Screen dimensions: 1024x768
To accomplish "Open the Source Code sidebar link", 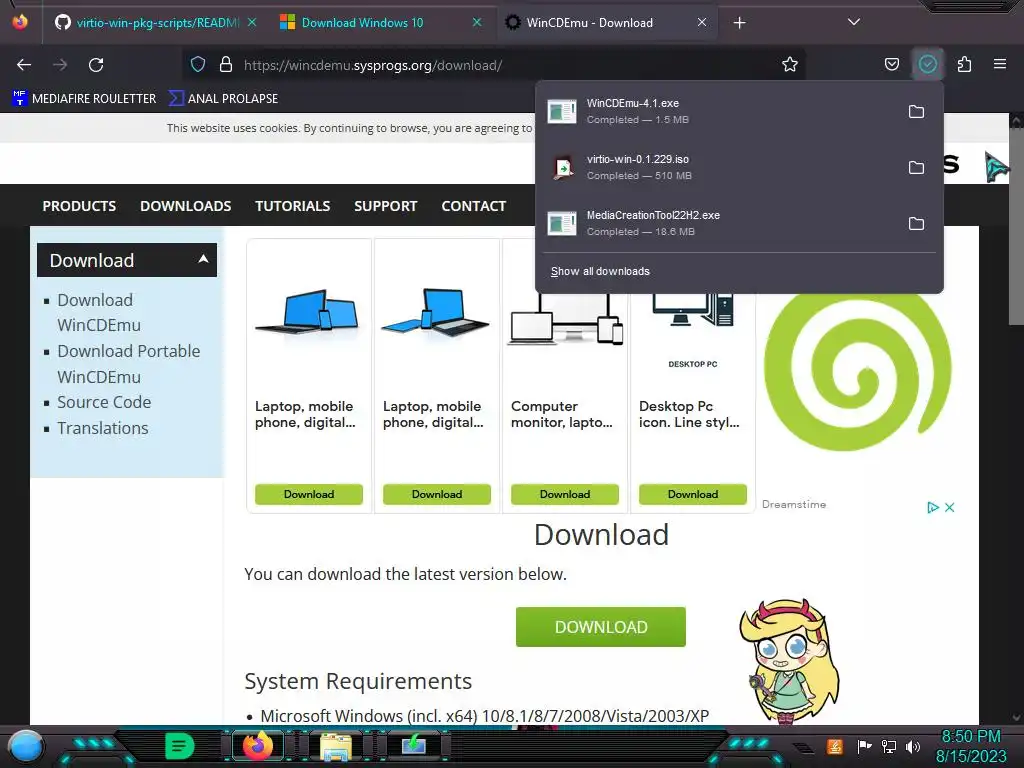I will [x=104, y=402].
